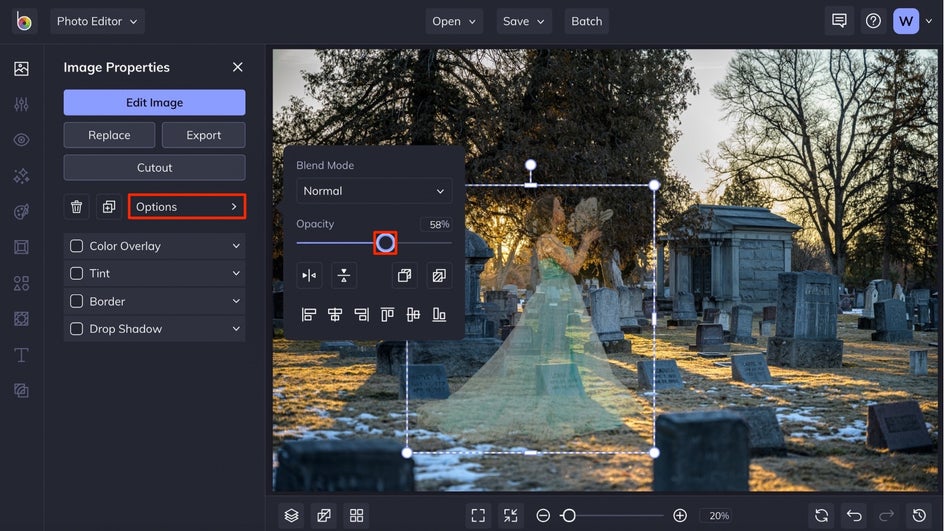Flip the layer vertically

coord(343,275)
